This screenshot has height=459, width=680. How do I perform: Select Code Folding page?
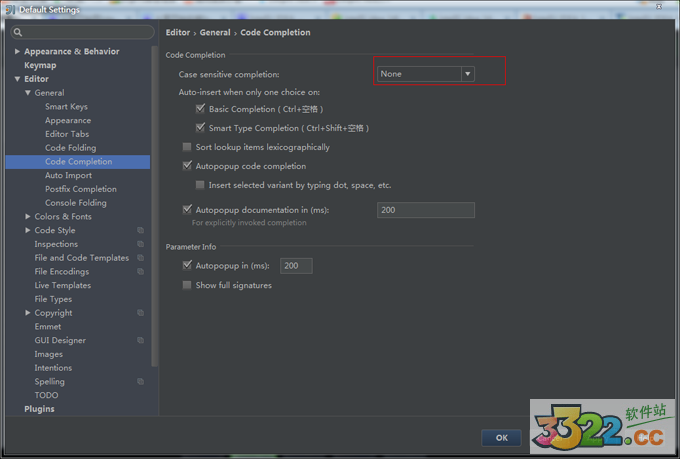tap(71, 148)
